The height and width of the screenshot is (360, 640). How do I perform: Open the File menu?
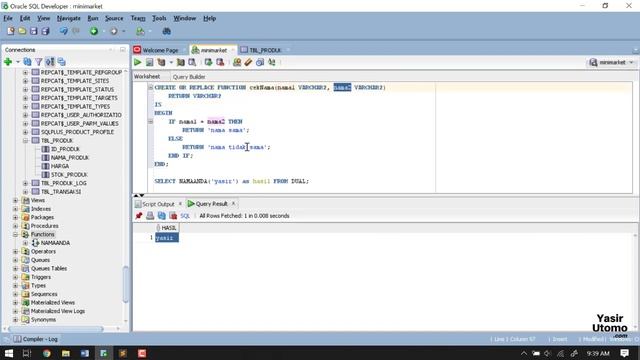[8, 18]
